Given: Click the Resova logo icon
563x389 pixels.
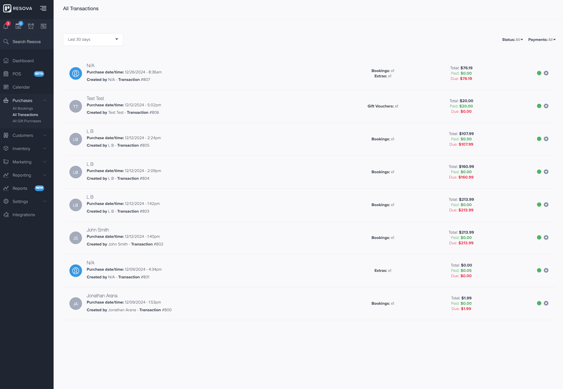Looking at the screenshot, I should coord(7,8).
